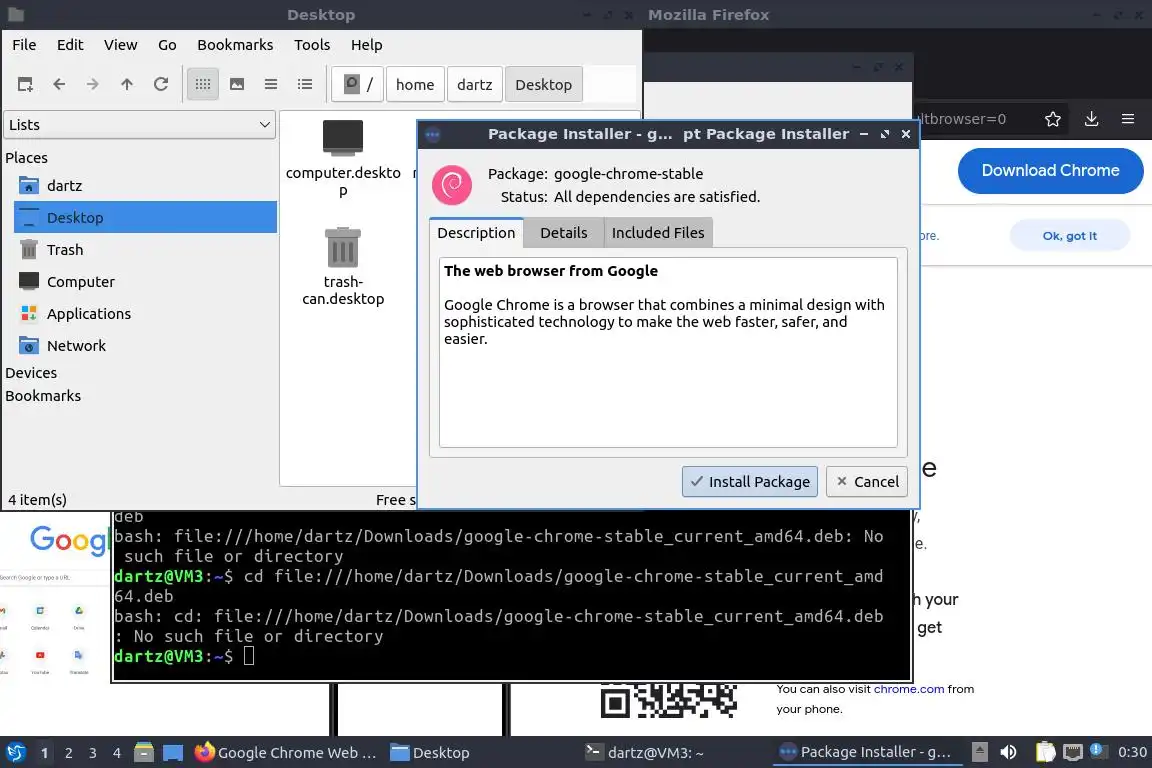The height and width of the screenshot is (768, 1152).
Task: Switch to Google Chrome Web Firefox task
Action: 285,753
